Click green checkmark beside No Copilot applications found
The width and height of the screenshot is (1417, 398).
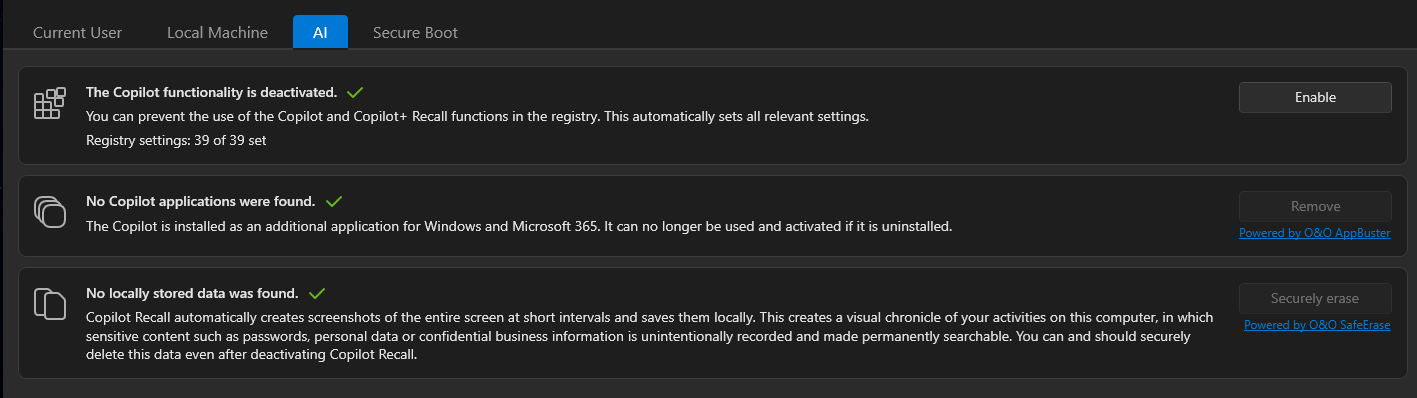click(334, 201)
